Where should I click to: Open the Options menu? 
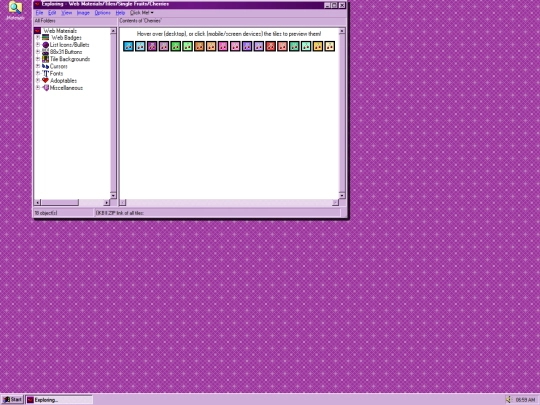102,13
